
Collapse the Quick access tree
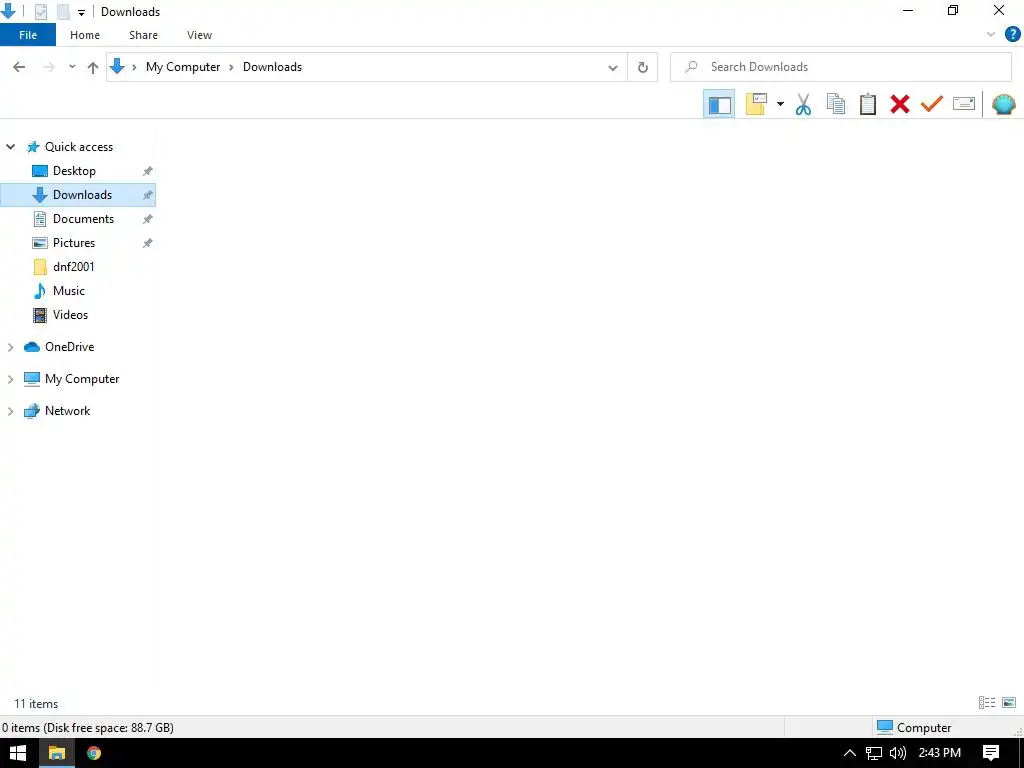[x=10, y=147]
